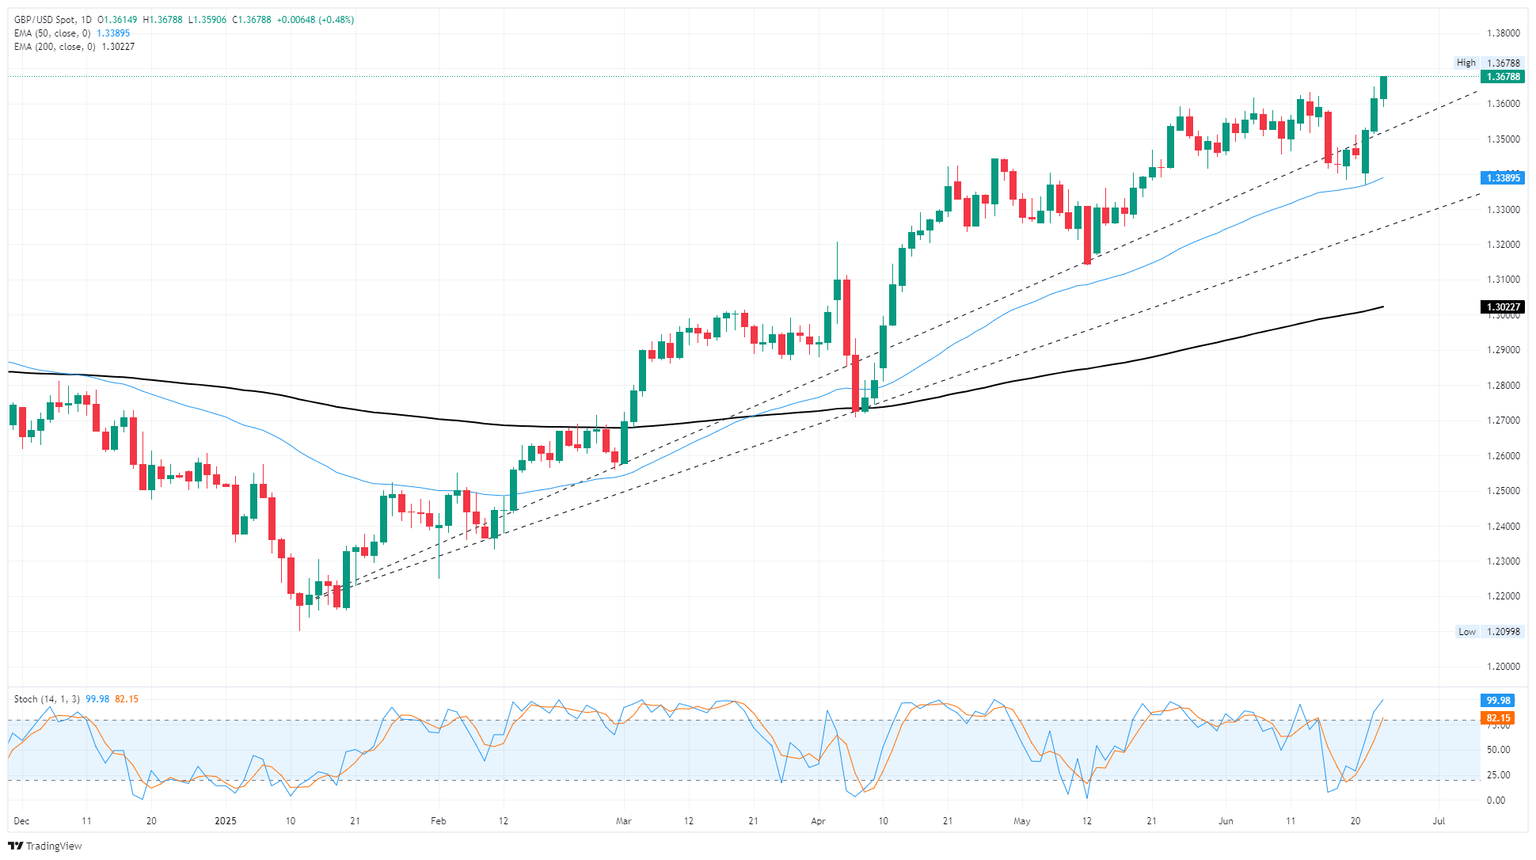Click the orange 82.15 stochastic value tag
The height and width of the screenshot is (860, 1536).
1498,718
